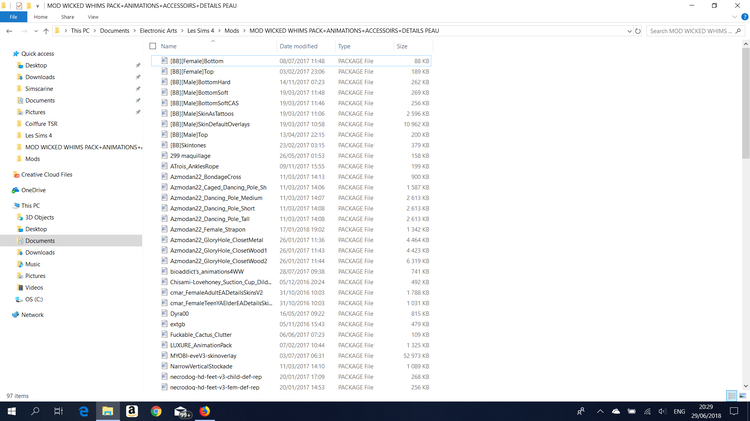Switch to details view layout icon
The width and height of the screenshot is (750, 421).
coord(731,396)
